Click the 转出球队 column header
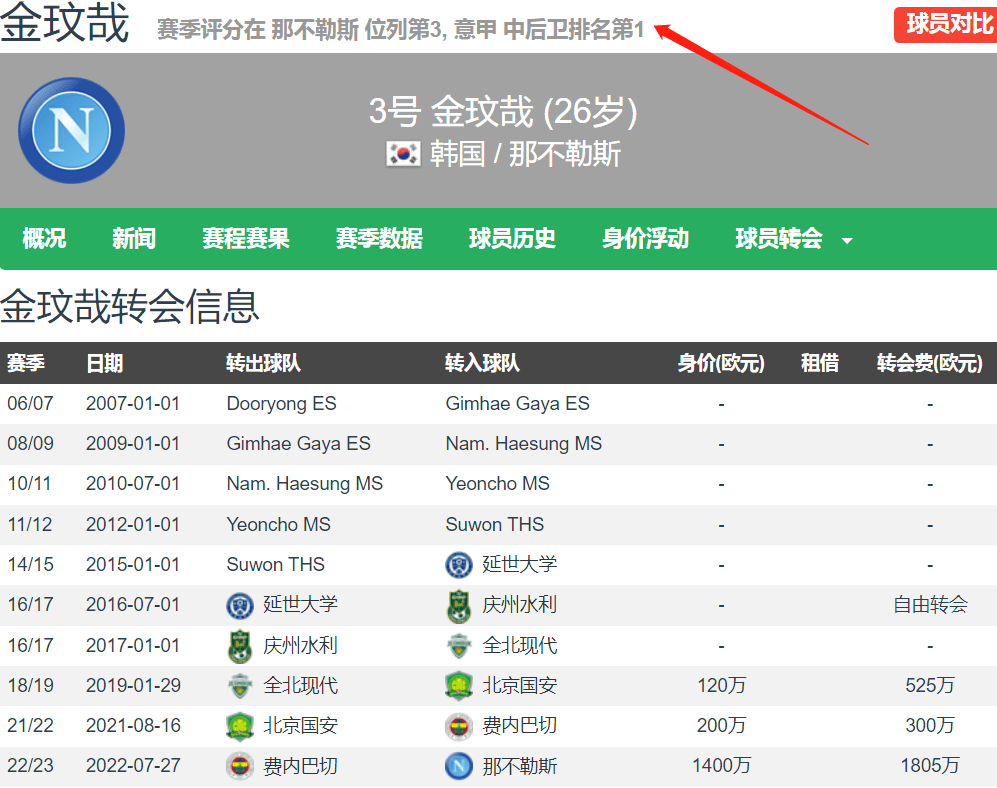997x788 pixels. (264, 363)
